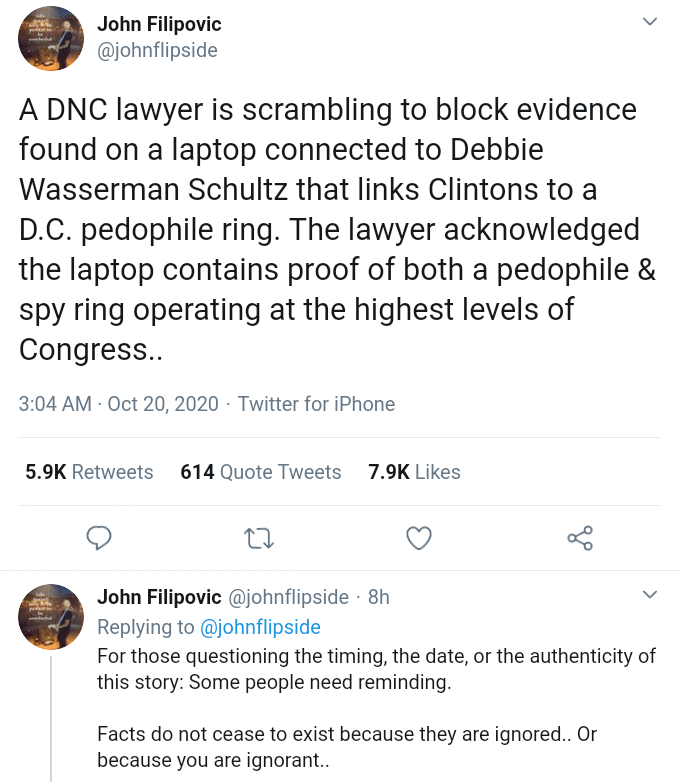680x782 pixels.
Task: Click the 8h timestamp on the reply
Action: coord(378,597)
